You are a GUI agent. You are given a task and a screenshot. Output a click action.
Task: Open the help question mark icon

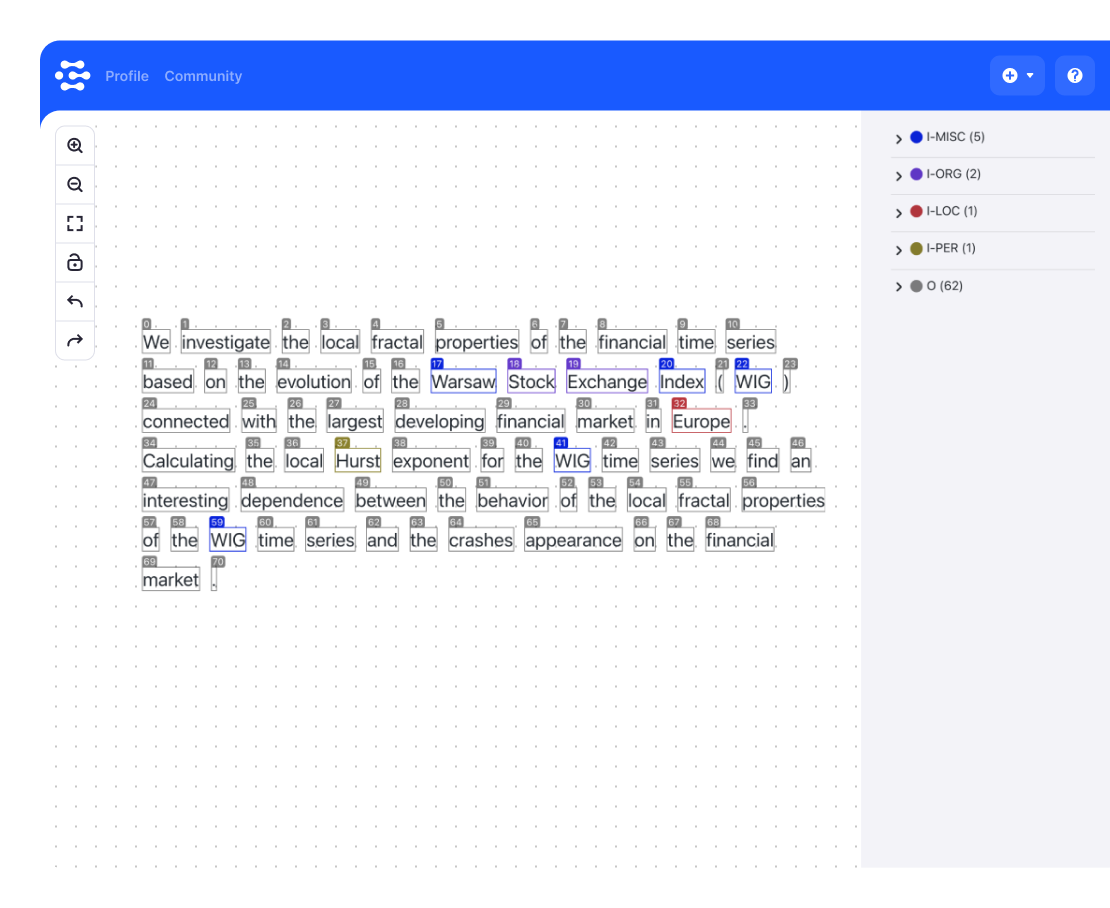1075,76
